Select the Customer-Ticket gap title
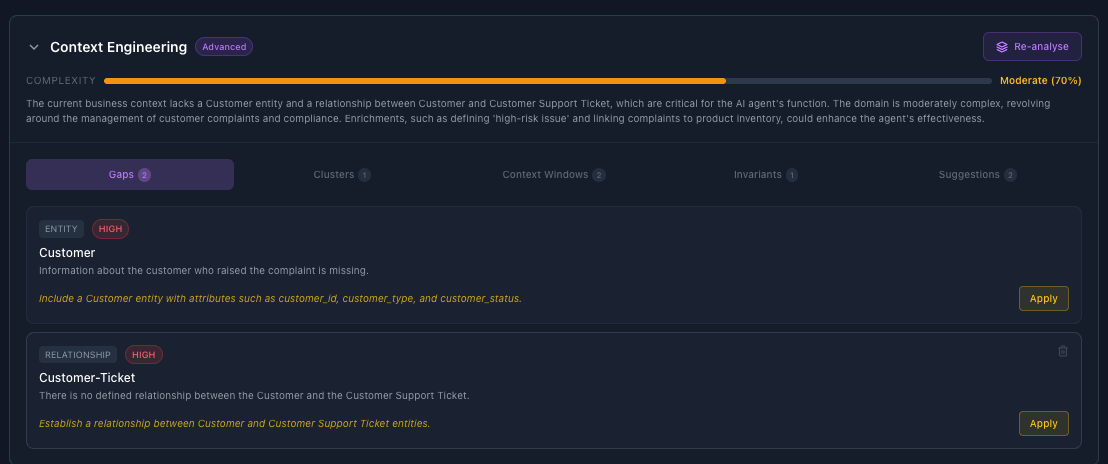 click(x=87, y=378)
